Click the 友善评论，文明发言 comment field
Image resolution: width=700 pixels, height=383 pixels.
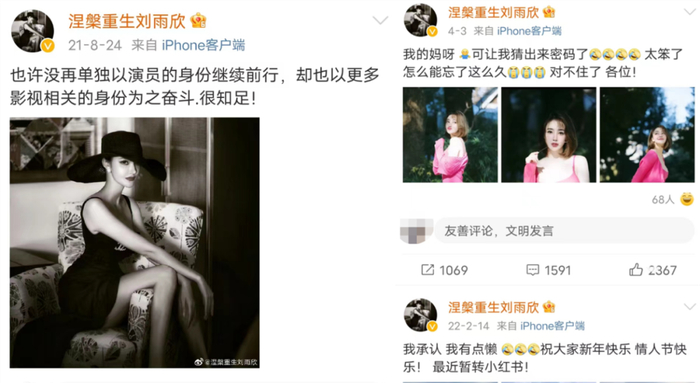[x=564, y=231]
